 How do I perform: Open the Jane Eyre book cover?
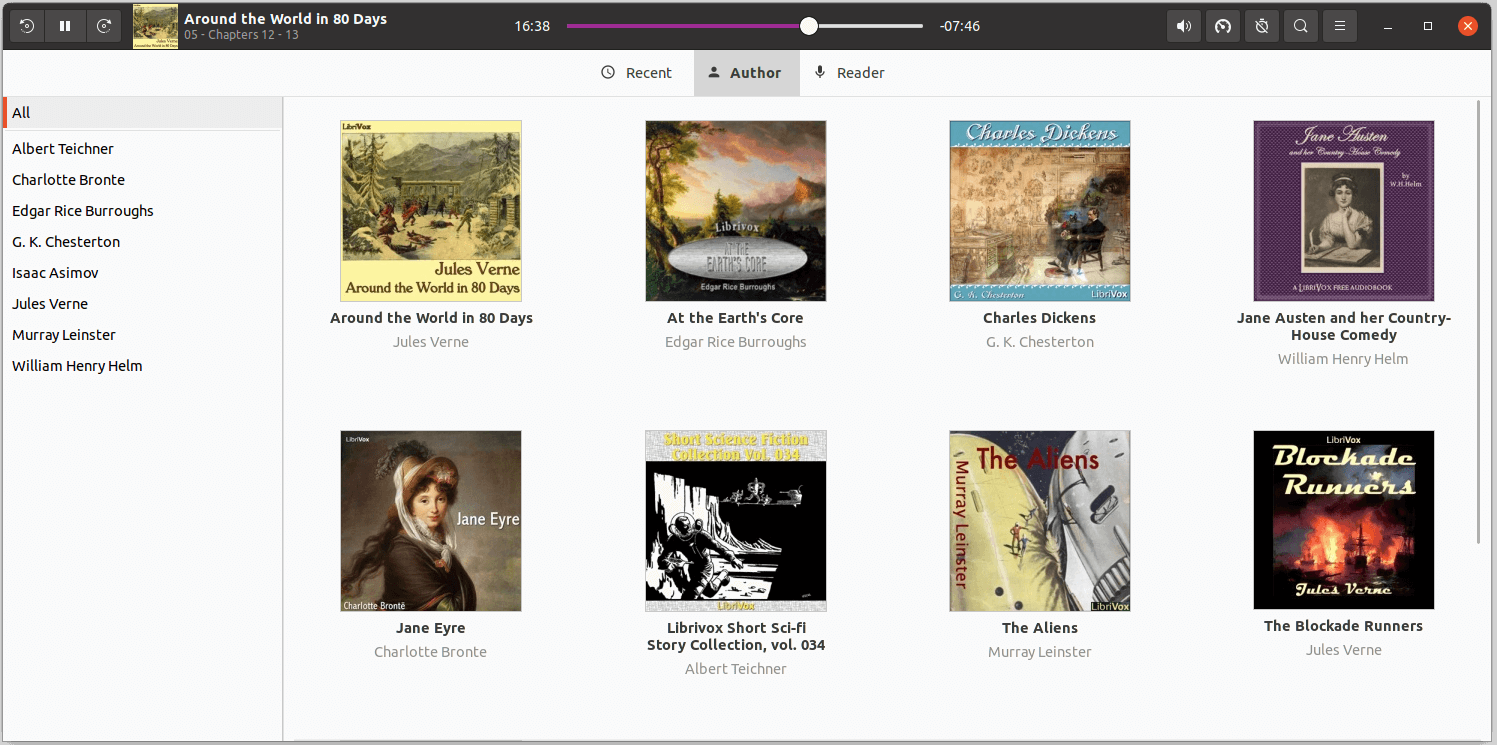(431, 521)
